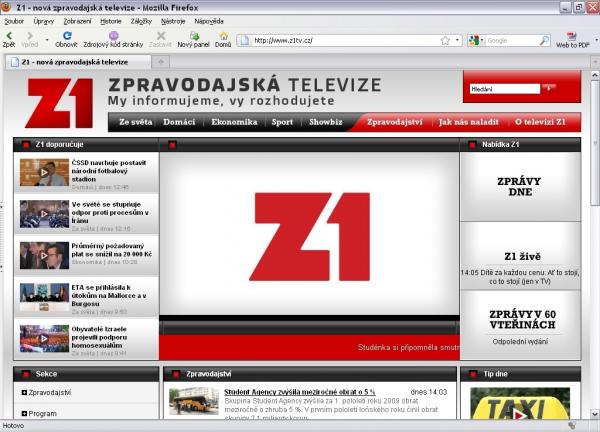Play the Obyvatelé Izraele video thumbnail
This screenshot has height=432, width=600.
click(x=44, y=339)
